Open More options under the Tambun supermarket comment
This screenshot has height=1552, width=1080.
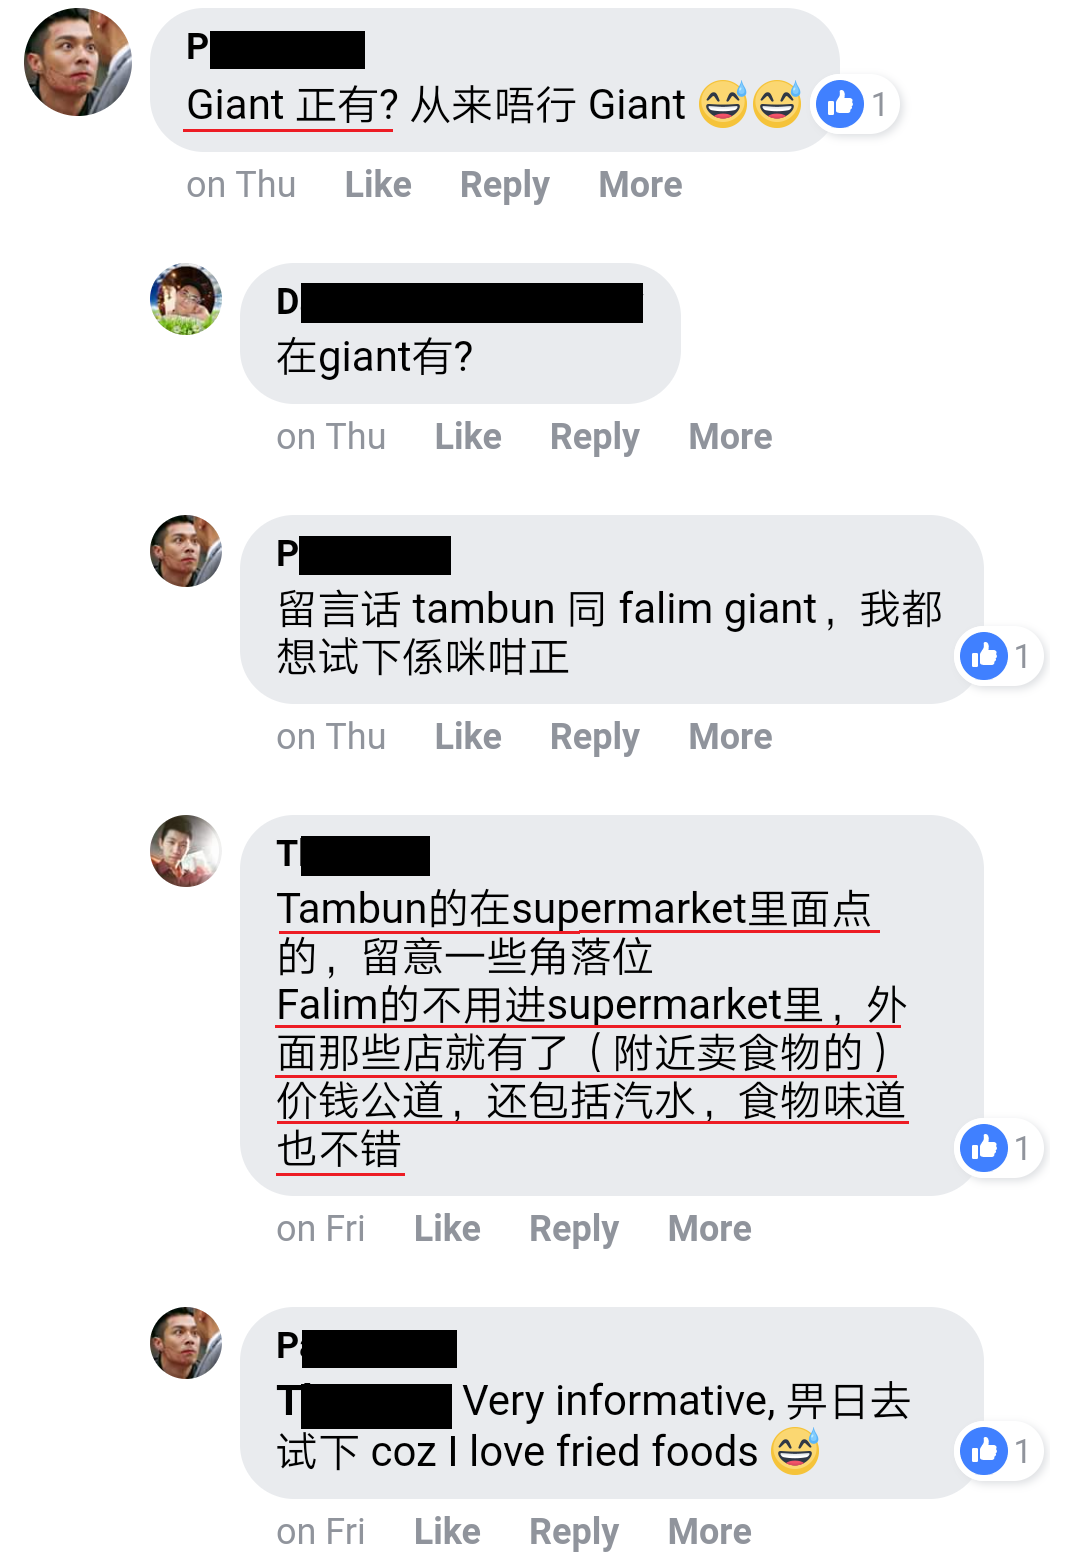(709, 1229)
